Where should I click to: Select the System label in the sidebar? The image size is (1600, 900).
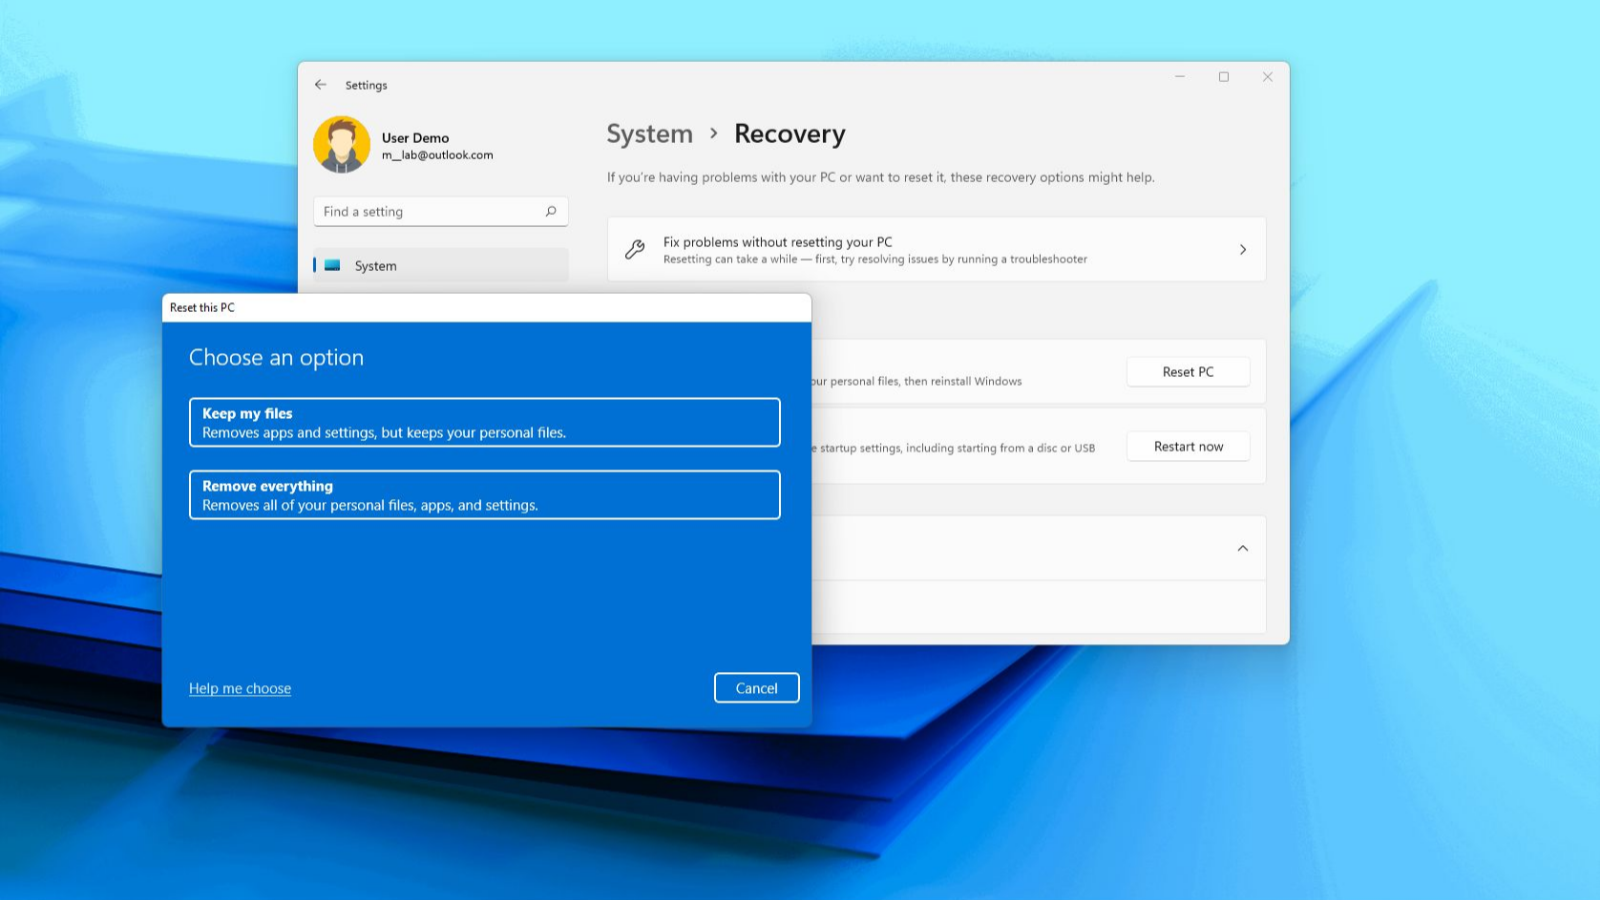[376, 266]
